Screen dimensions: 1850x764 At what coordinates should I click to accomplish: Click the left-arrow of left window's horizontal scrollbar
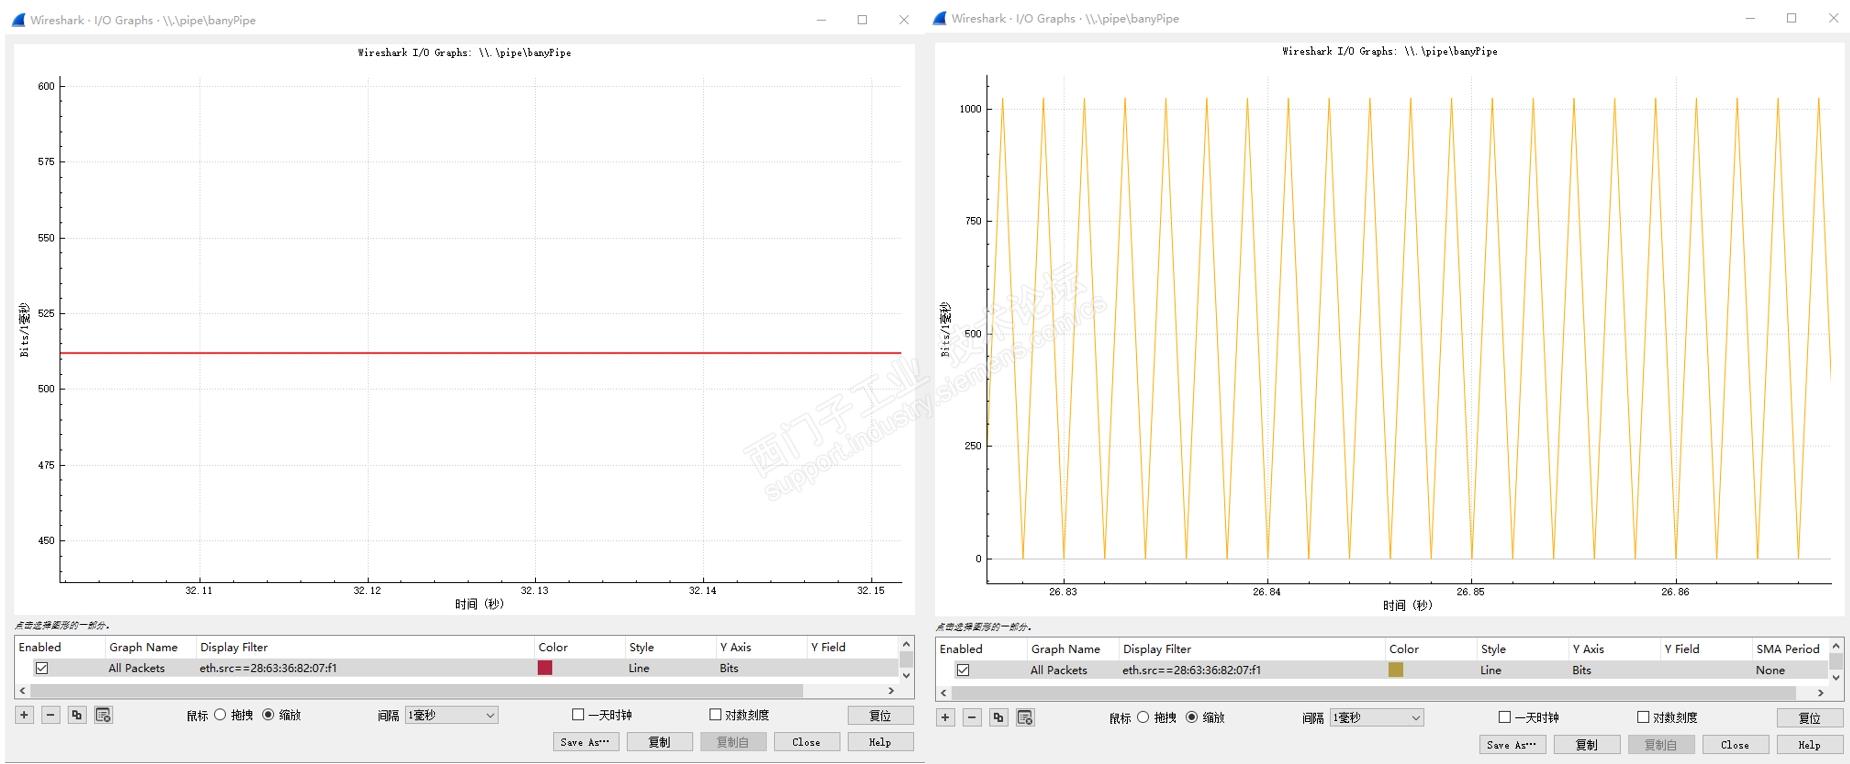tap(23, 691)
